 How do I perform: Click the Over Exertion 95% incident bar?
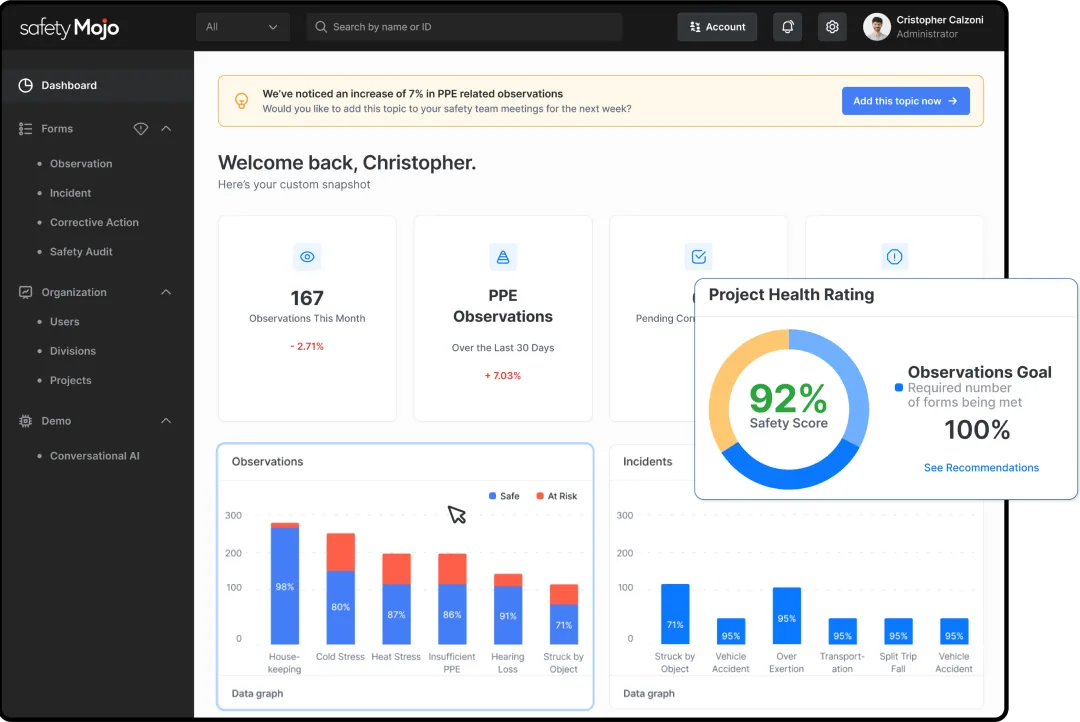(x=787, y=616)
